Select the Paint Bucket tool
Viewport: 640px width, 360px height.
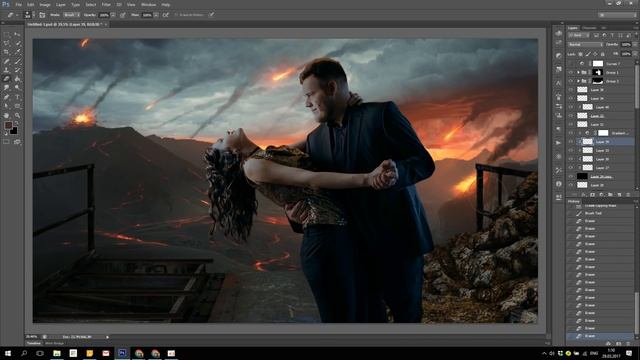coord(17,79)
